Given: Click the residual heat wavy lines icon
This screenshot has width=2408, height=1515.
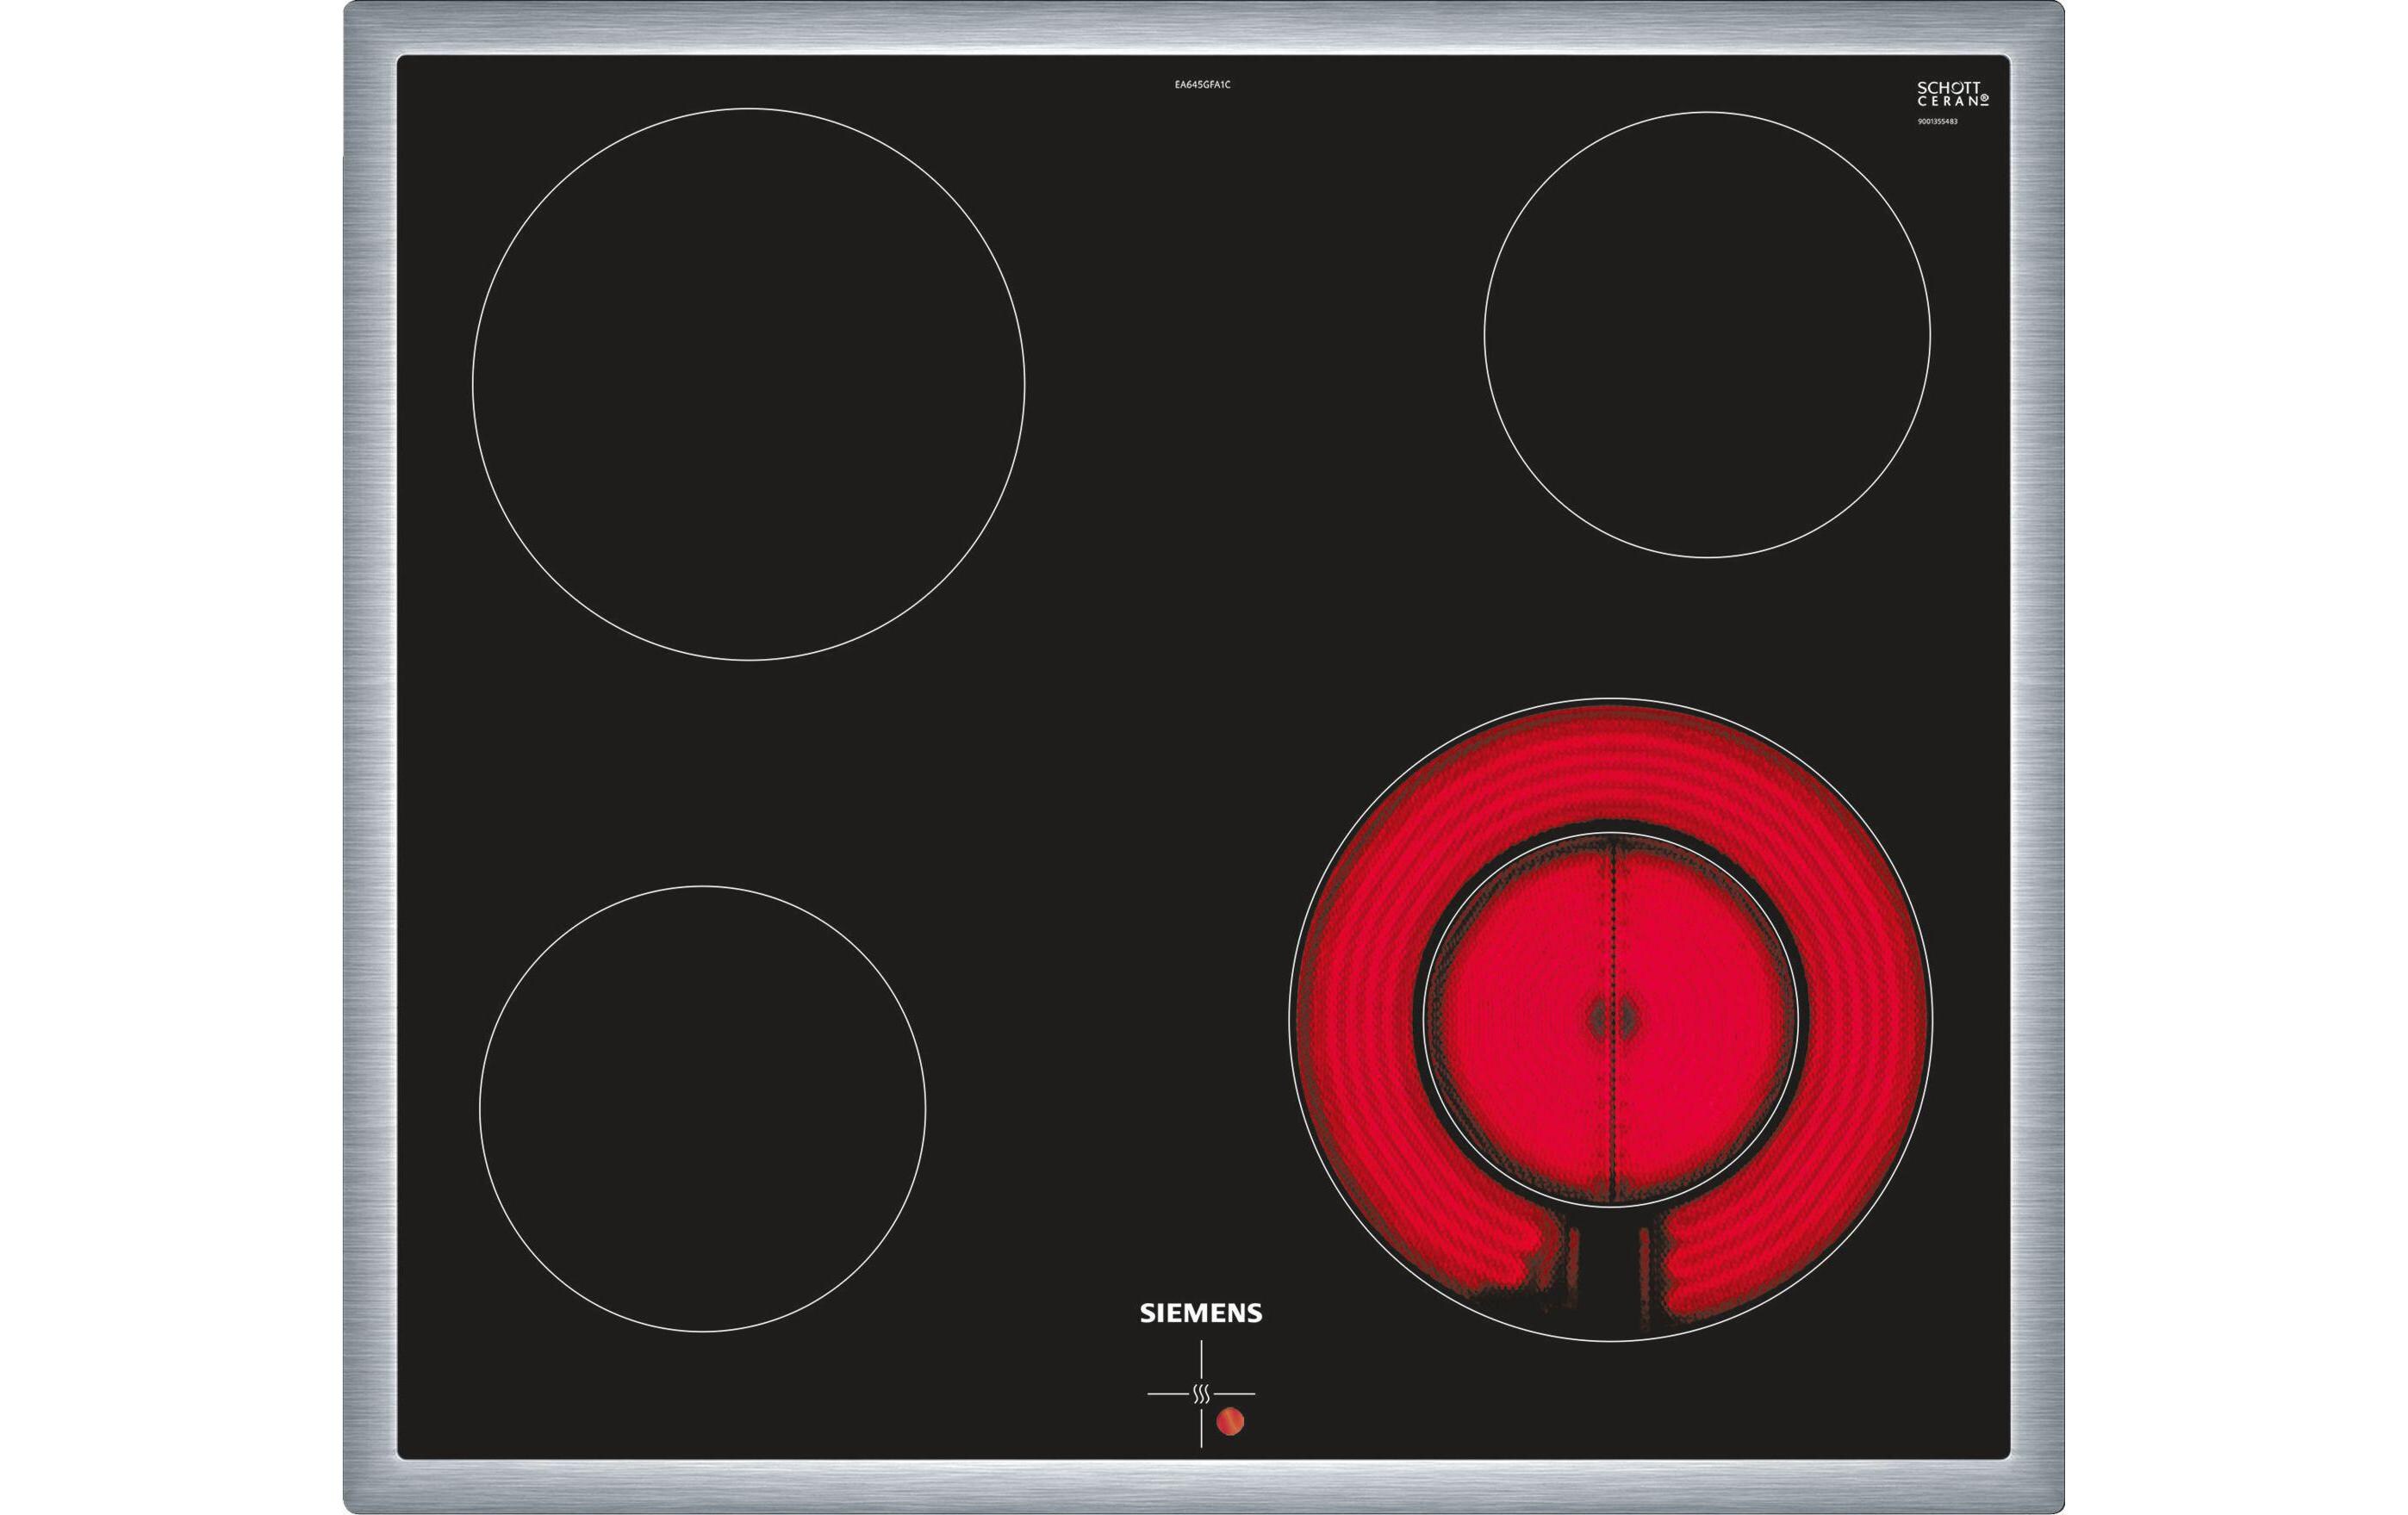Looking at the screenshot, I should [1201, 1393].
